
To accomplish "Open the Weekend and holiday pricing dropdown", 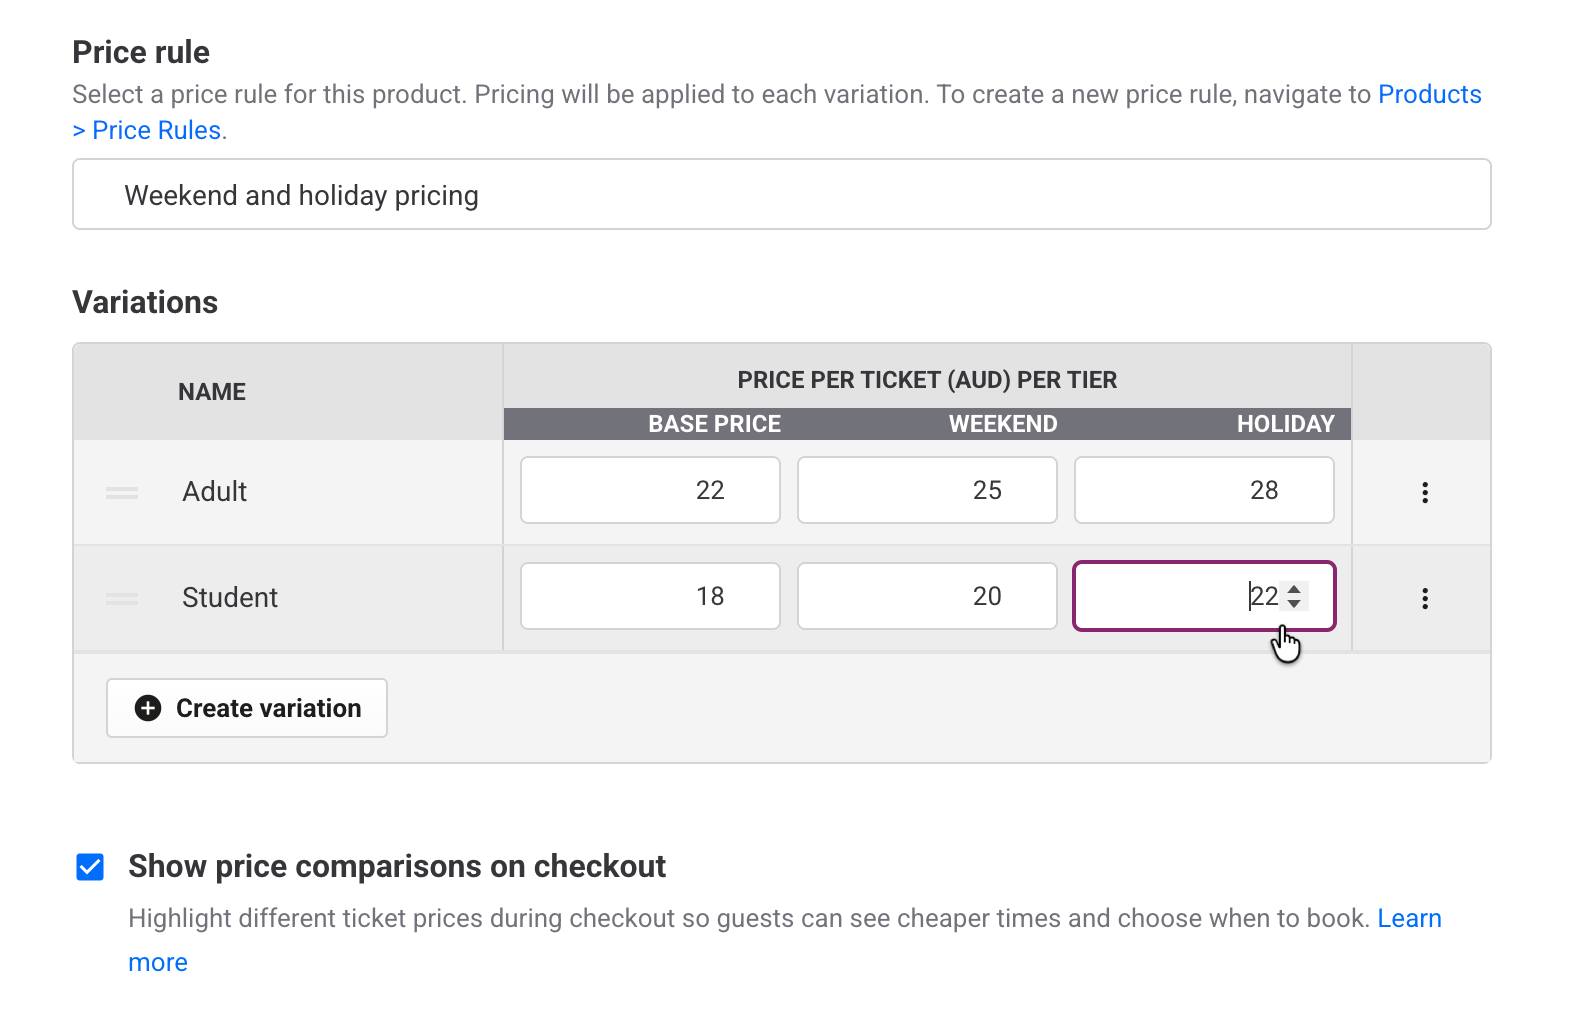I will tap(781, 195).
